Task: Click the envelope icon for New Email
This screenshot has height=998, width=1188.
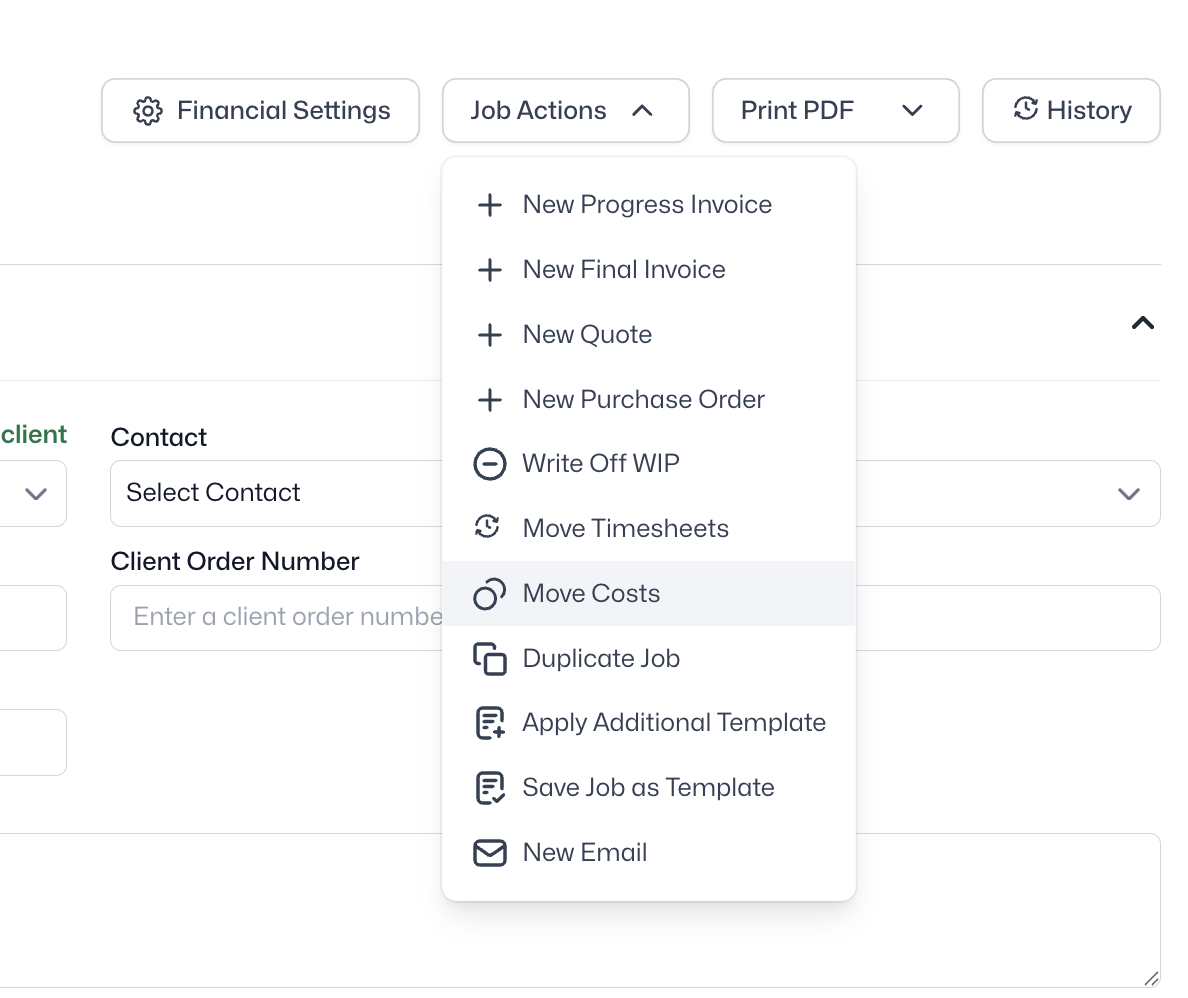Action: pos(489,853)
